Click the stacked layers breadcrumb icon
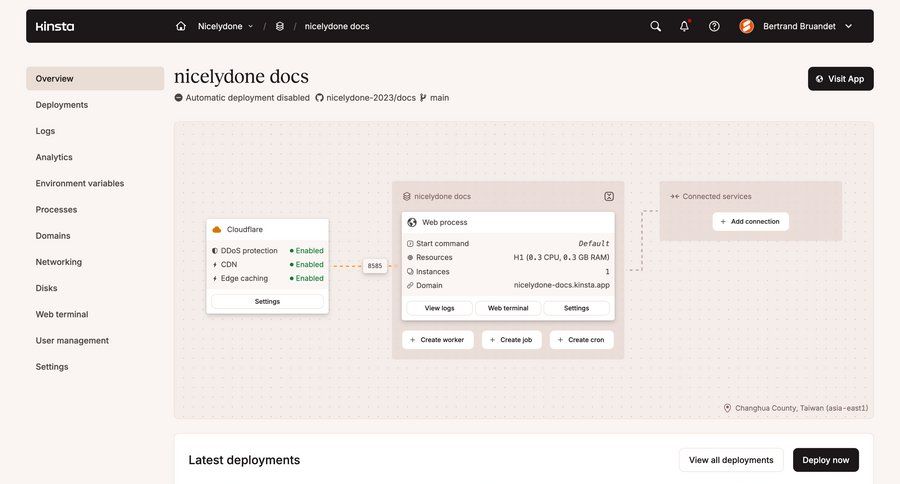Viewport: 900px width, 484px height. click(x=280, y=26)
